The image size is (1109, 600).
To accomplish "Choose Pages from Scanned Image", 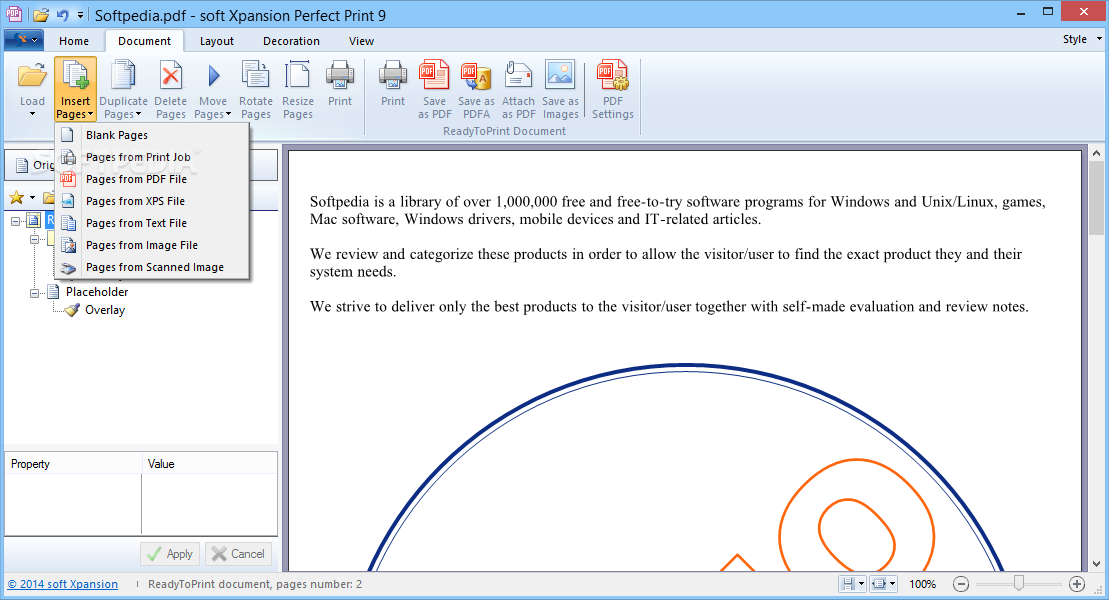I will pos(152,267).
